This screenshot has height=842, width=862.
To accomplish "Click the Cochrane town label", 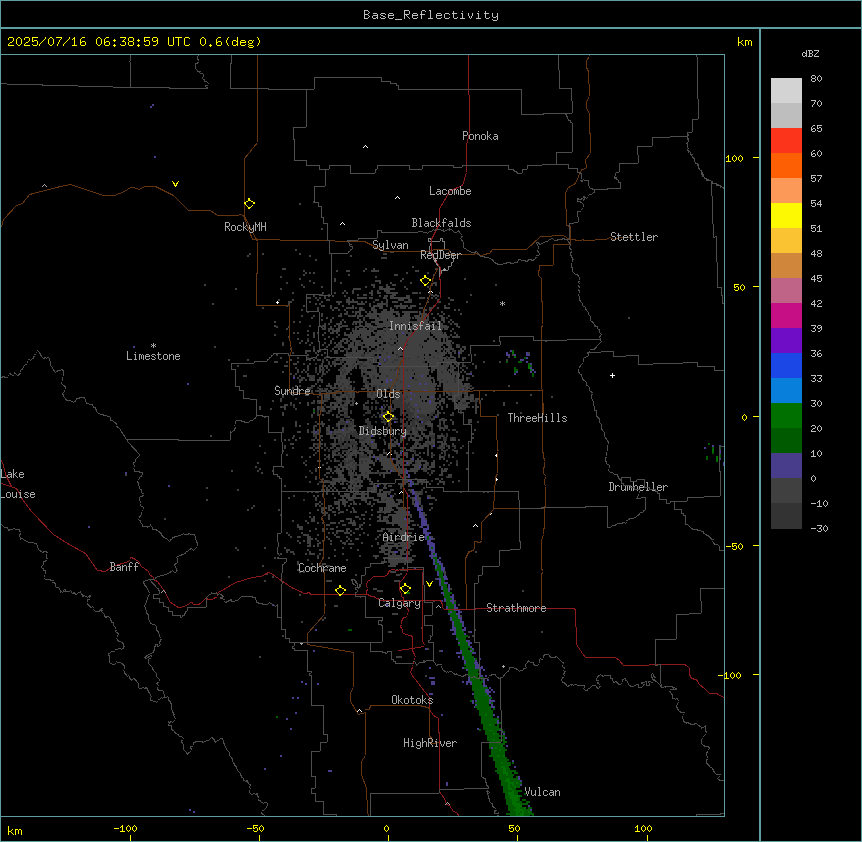I will [x=322, y=568].
